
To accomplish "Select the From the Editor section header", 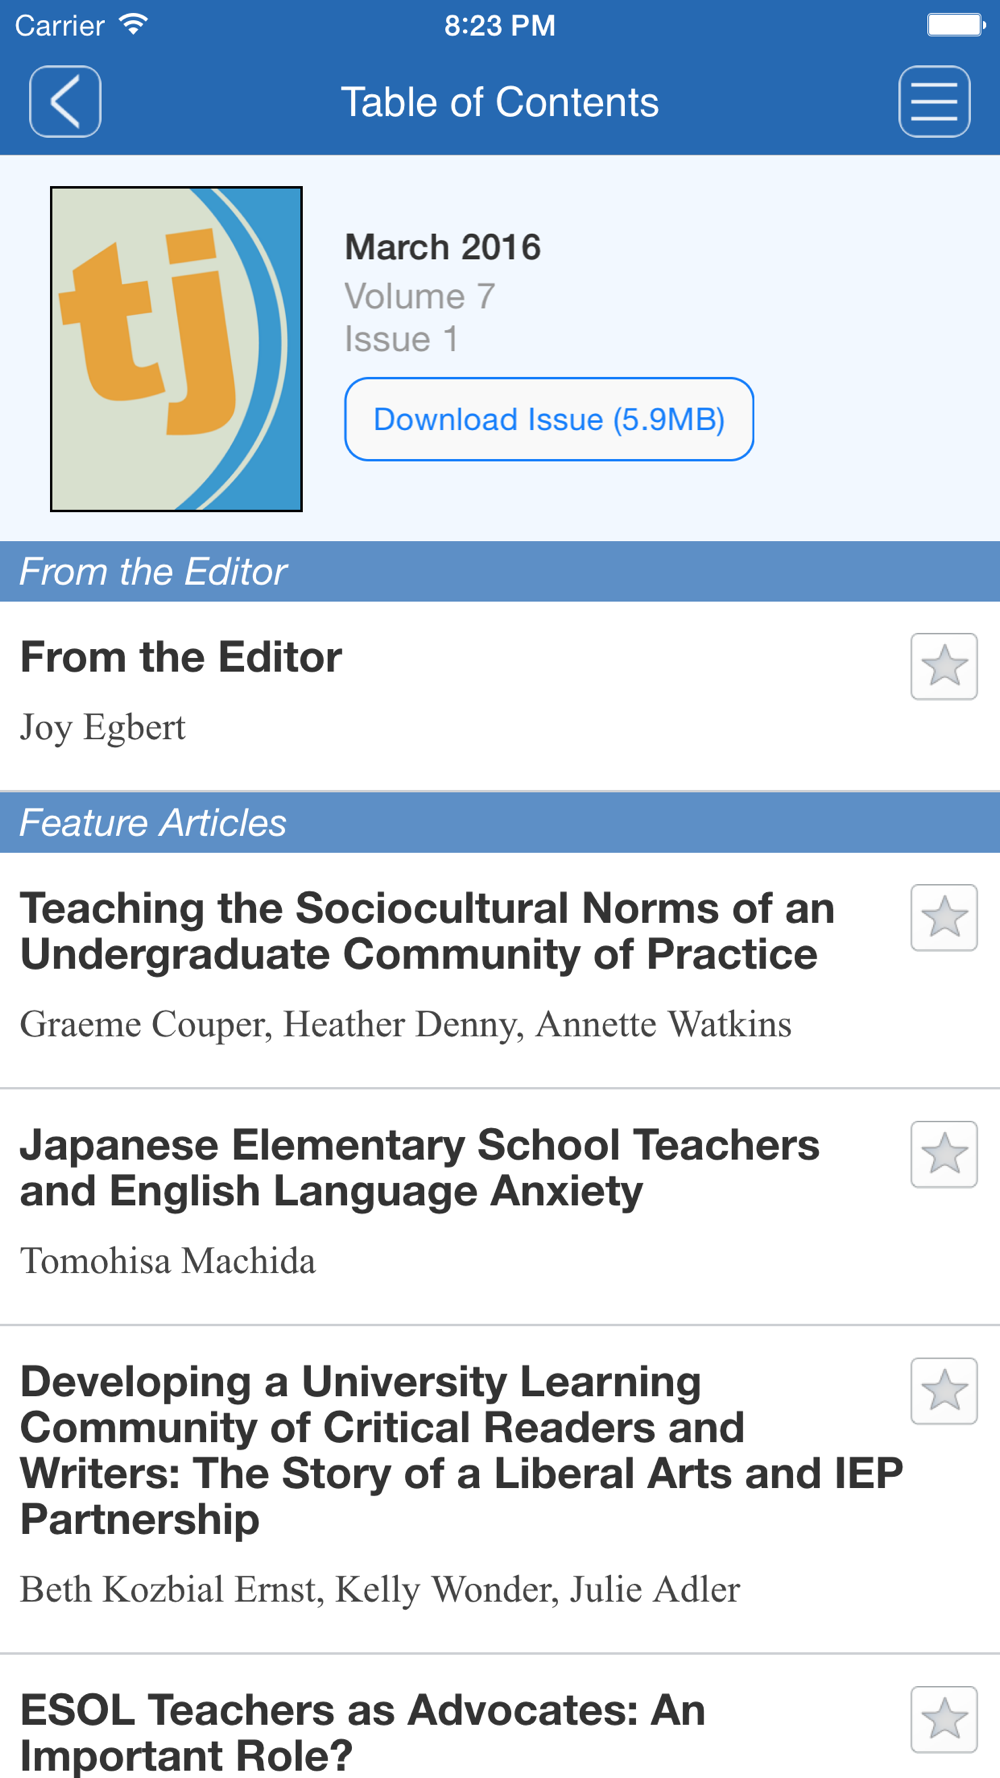I will point(500,571).
